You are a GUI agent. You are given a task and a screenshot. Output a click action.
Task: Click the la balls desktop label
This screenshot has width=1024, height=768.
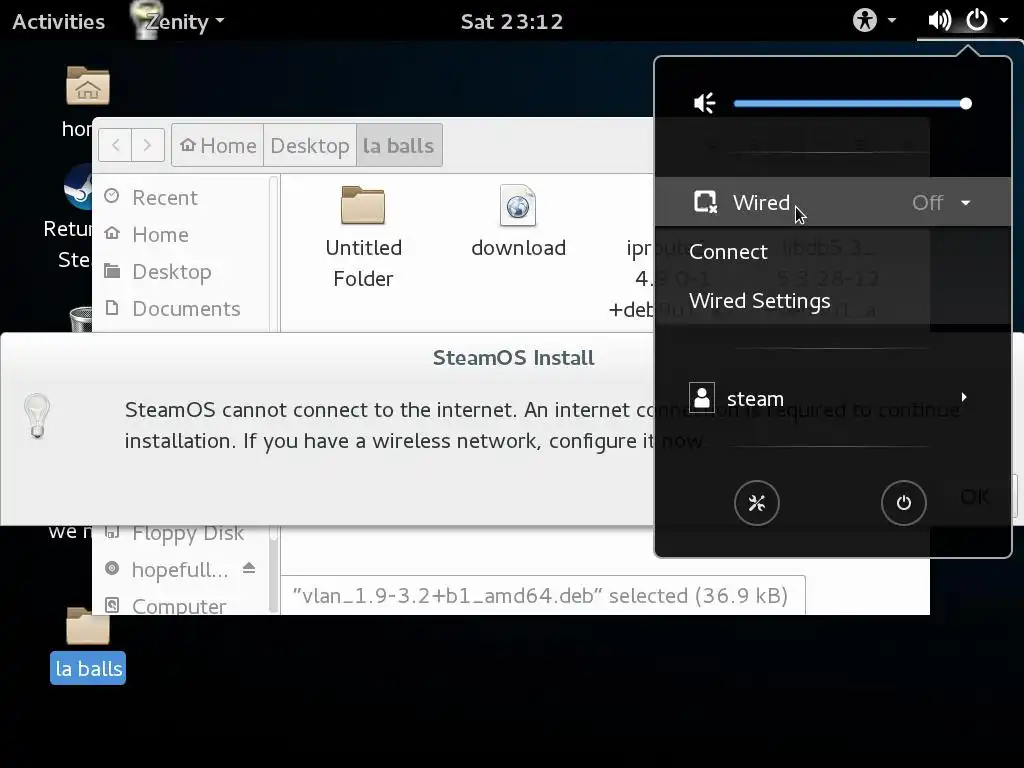(88, 669)
